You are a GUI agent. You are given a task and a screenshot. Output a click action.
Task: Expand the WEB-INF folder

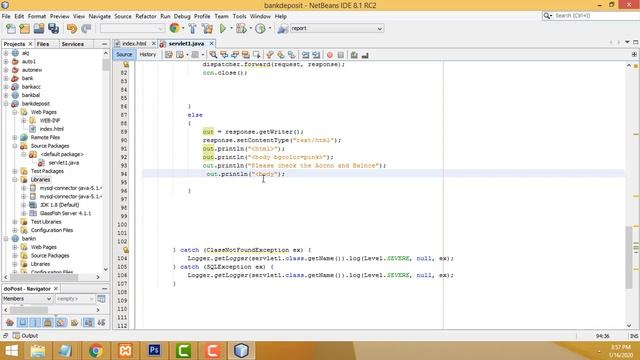pos(24,120)
